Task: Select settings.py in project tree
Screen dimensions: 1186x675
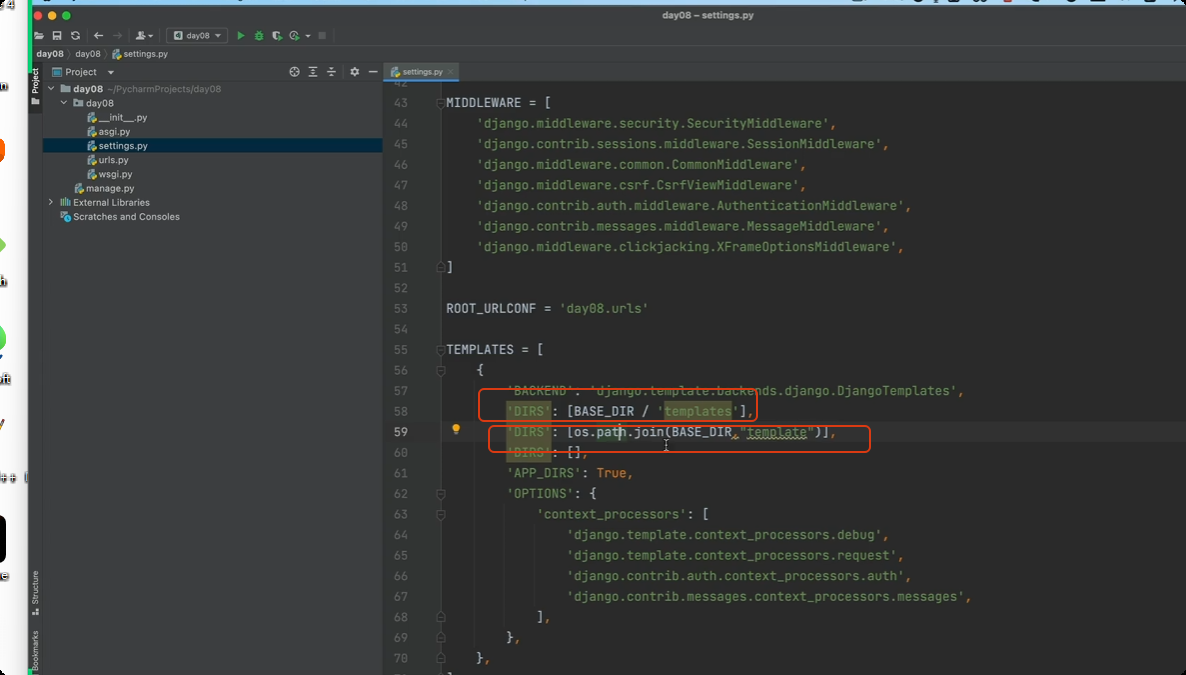Action: (123, 146)
